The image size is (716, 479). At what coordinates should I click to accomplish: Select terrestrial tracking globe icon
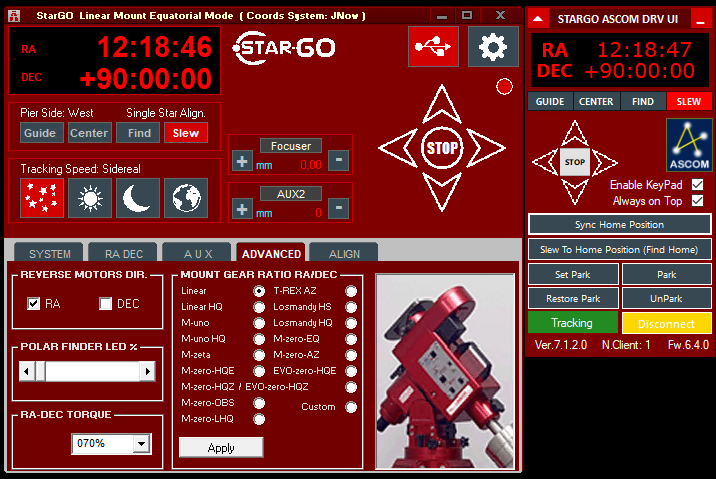[x=186, y=198]
